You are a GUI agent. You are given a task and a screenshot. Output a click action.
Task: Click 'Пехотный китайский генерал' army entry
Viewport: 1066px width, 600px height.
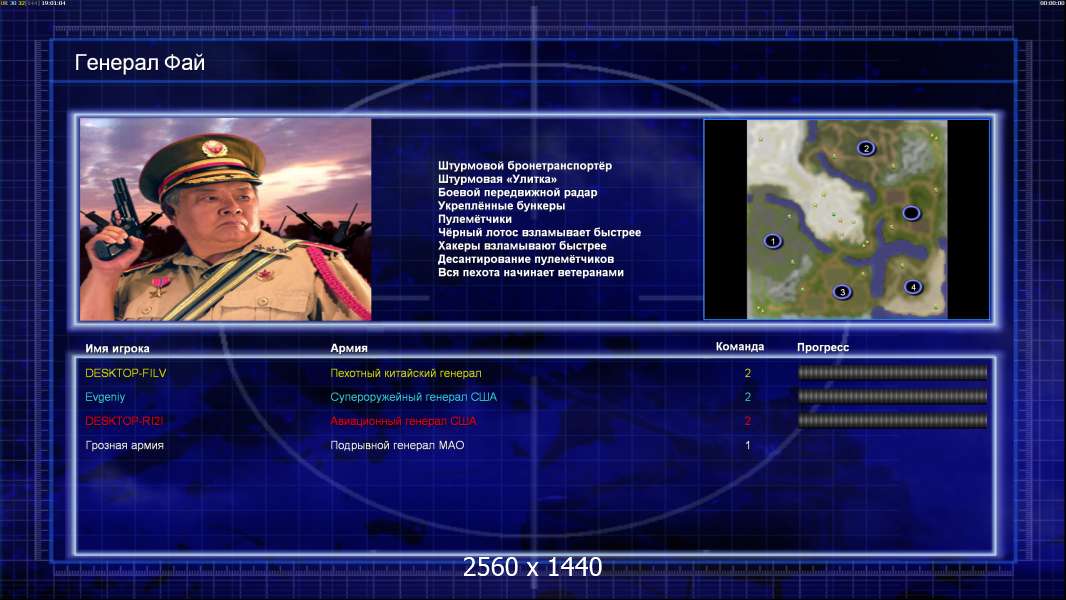(406, 373)
